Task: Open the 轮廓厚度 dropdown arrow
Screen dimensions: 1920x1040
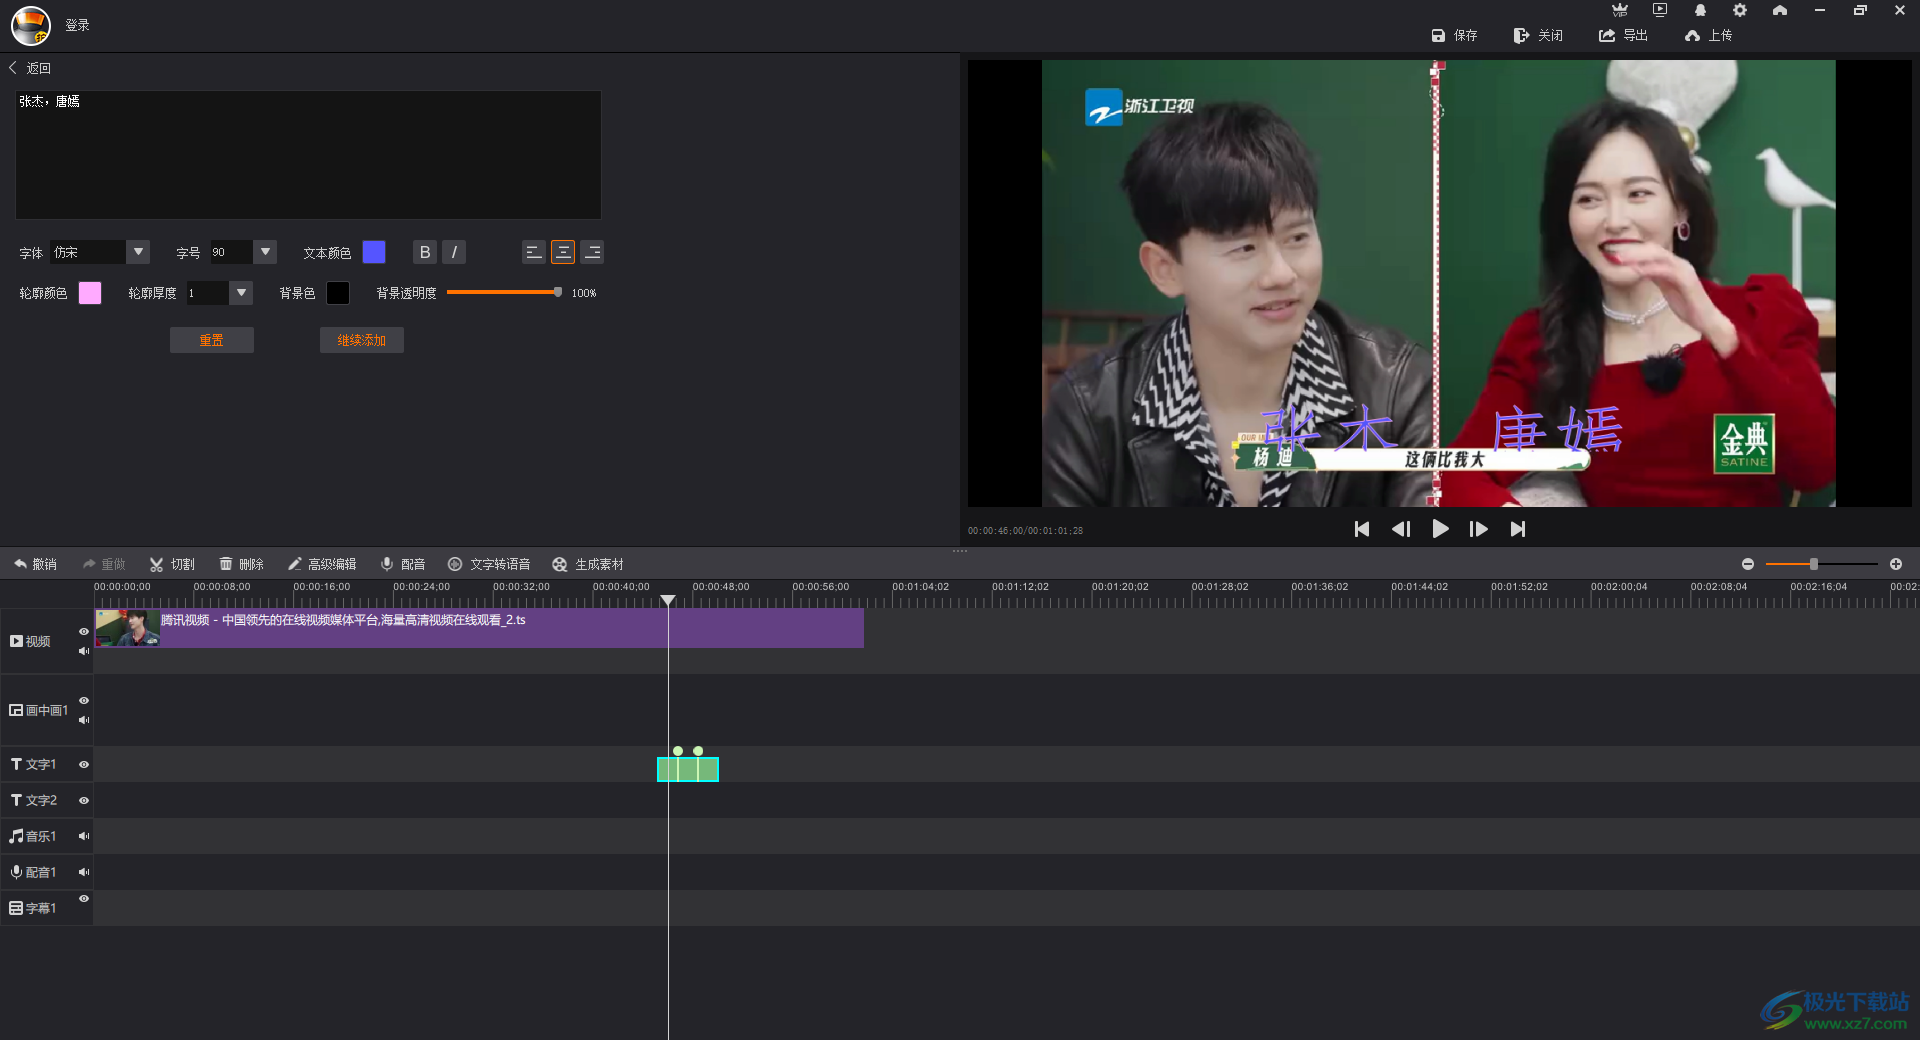Action: point(241,293)
